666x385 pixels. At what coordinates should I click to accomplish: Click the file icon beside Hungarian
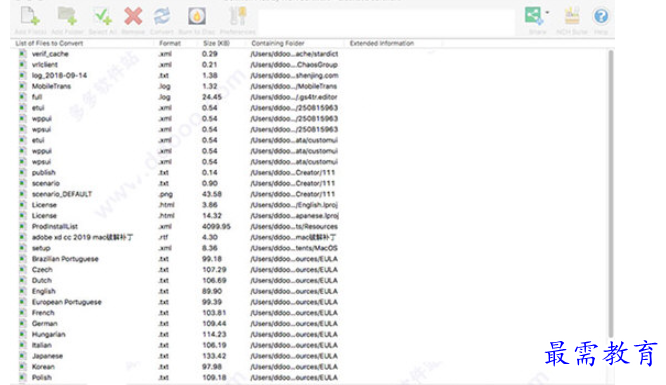point(22,334)
